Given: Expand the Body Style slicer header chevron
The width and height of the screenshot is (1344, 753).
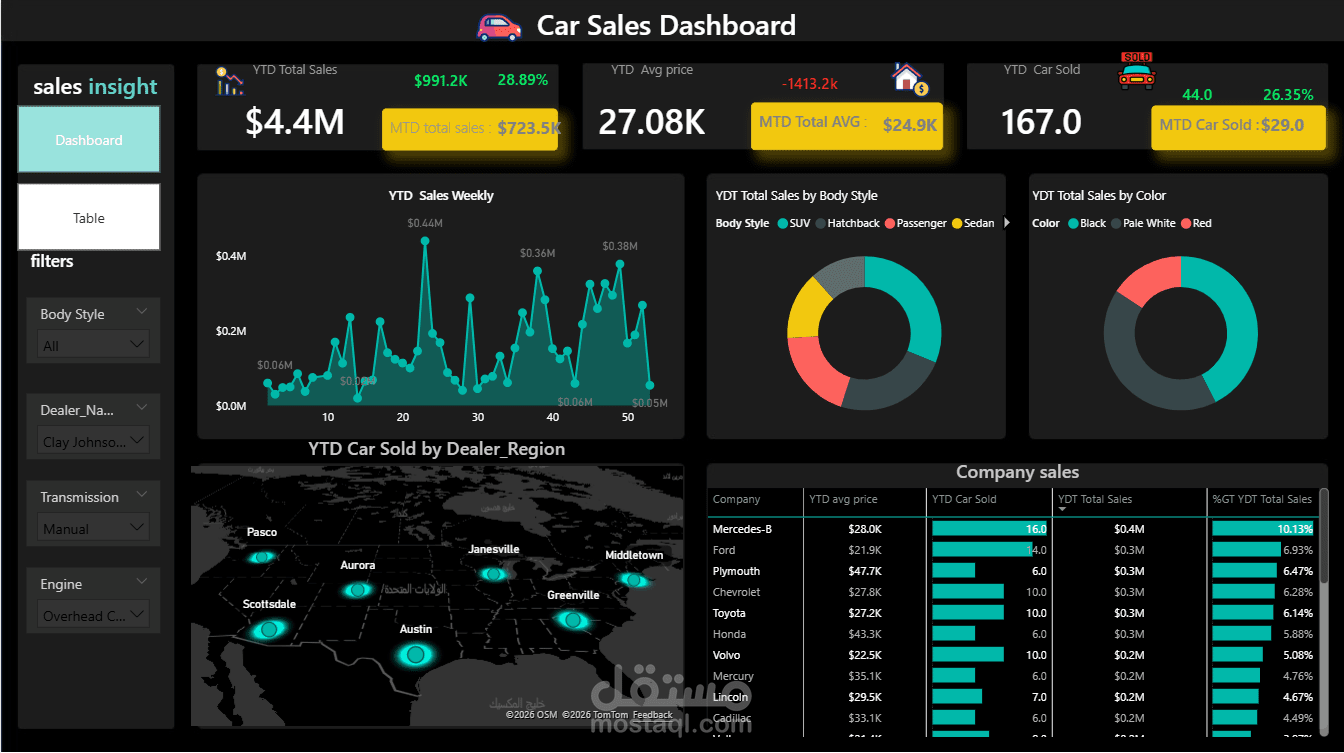Looking at the screenshot, I should click(141, 311).
